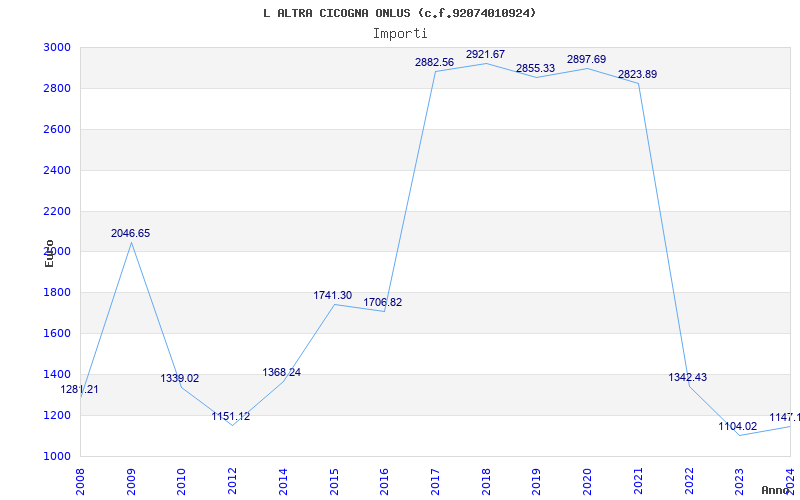This screenshot has height=500, width=800.
Task: Select y-axis label 1000
Action: (57, 456)
